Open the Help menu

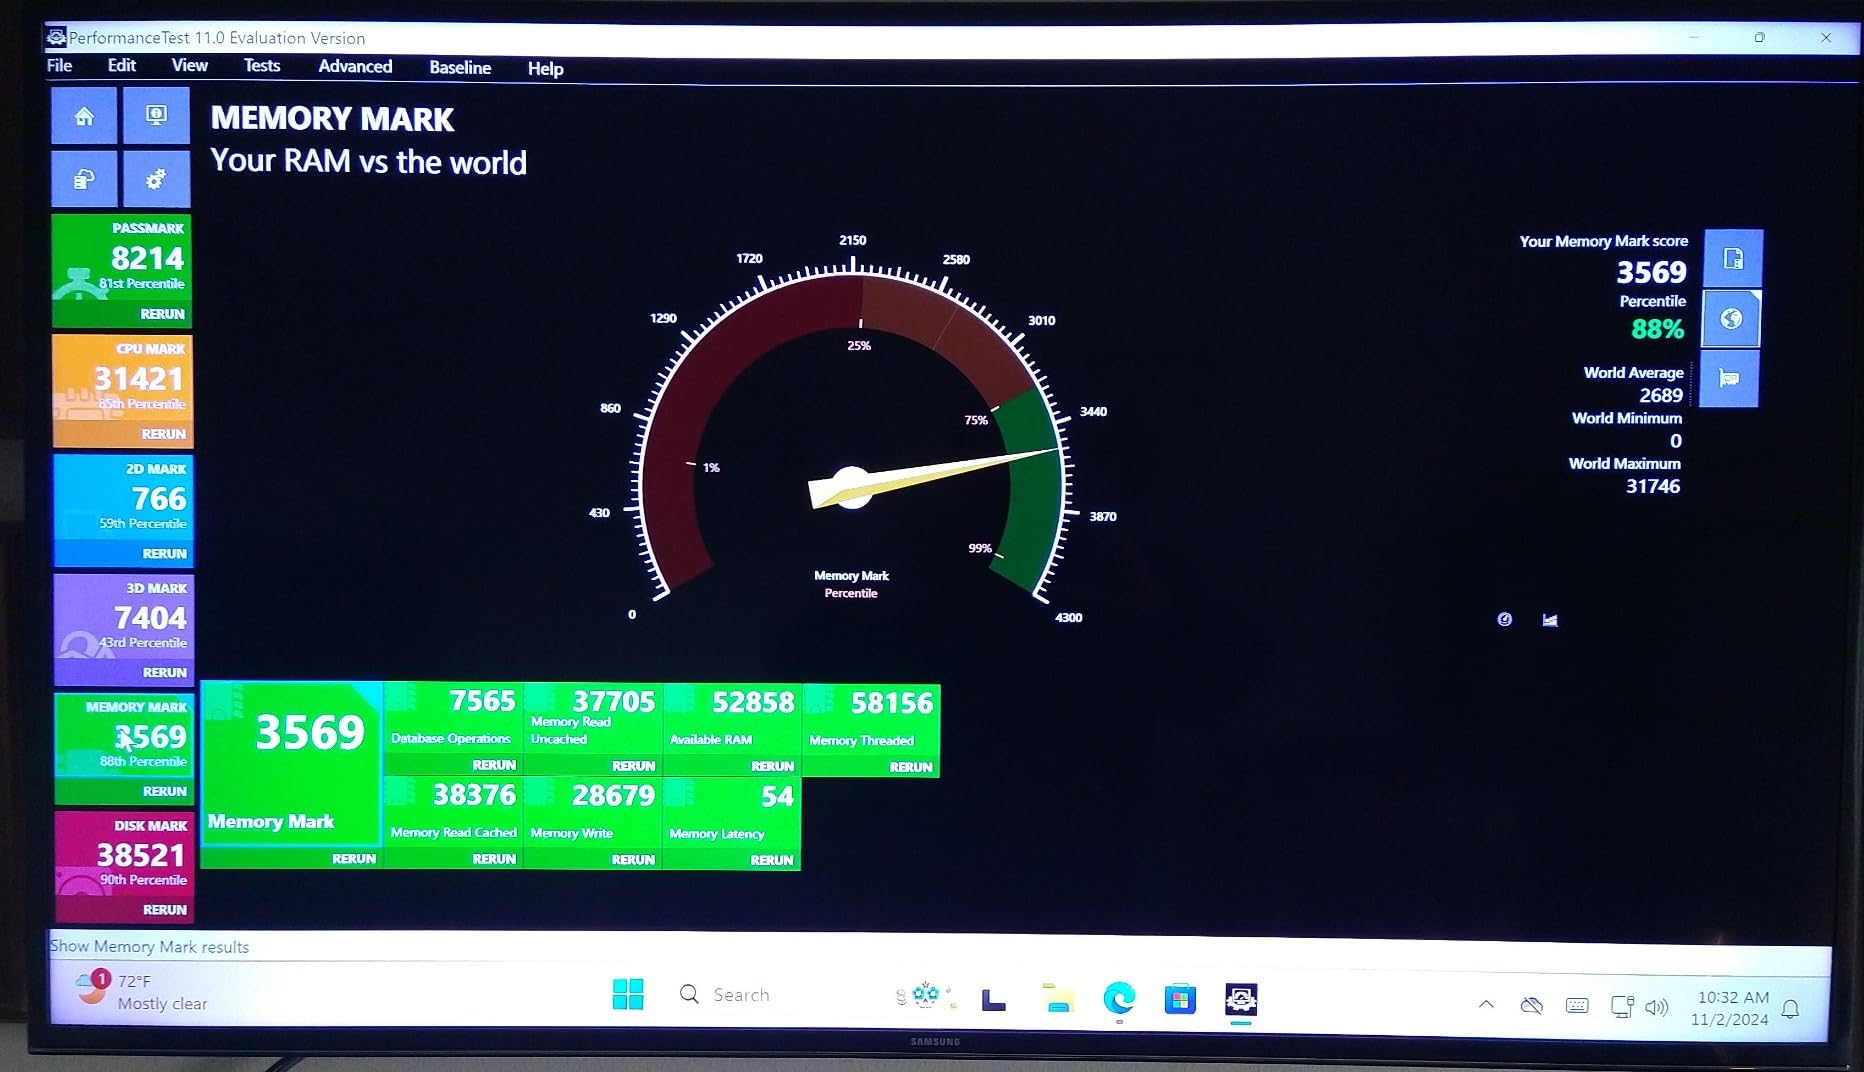pos(545,69)
